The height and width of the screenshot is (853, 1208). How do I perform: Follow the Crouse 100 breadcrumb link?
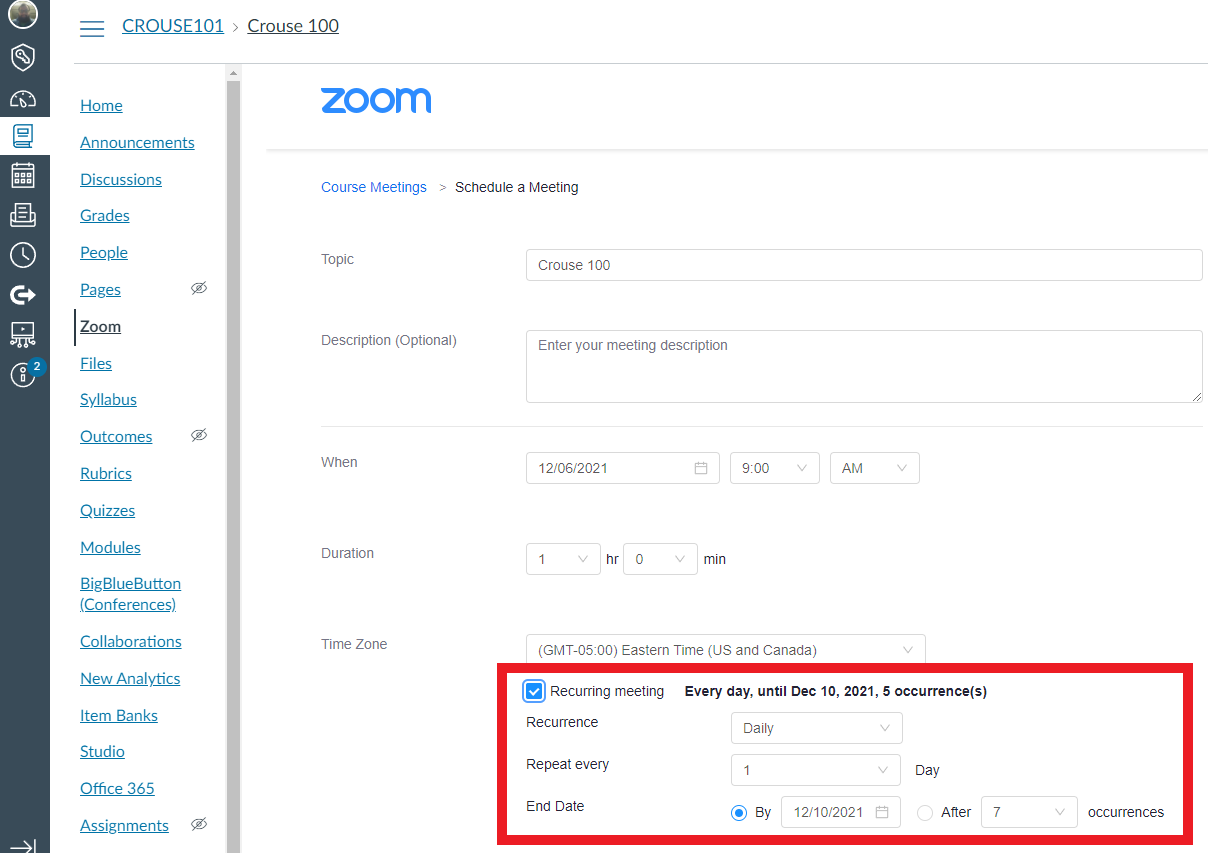[x=293, y=26]
